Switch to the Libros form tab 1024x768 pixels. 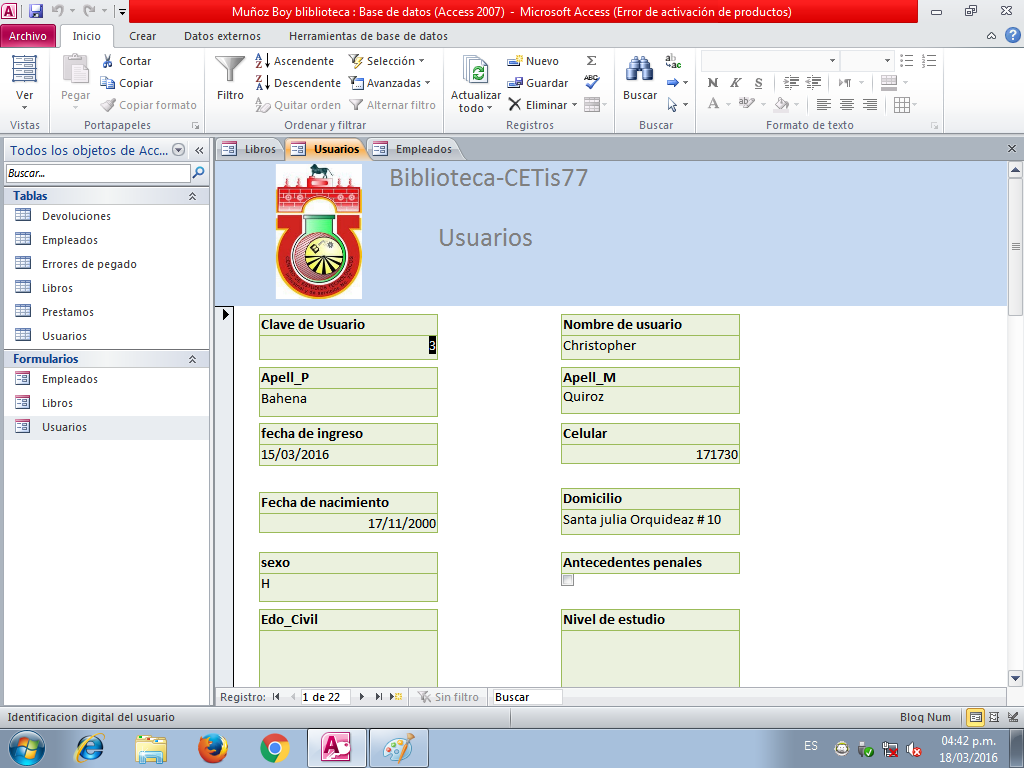tap(249, 149)
